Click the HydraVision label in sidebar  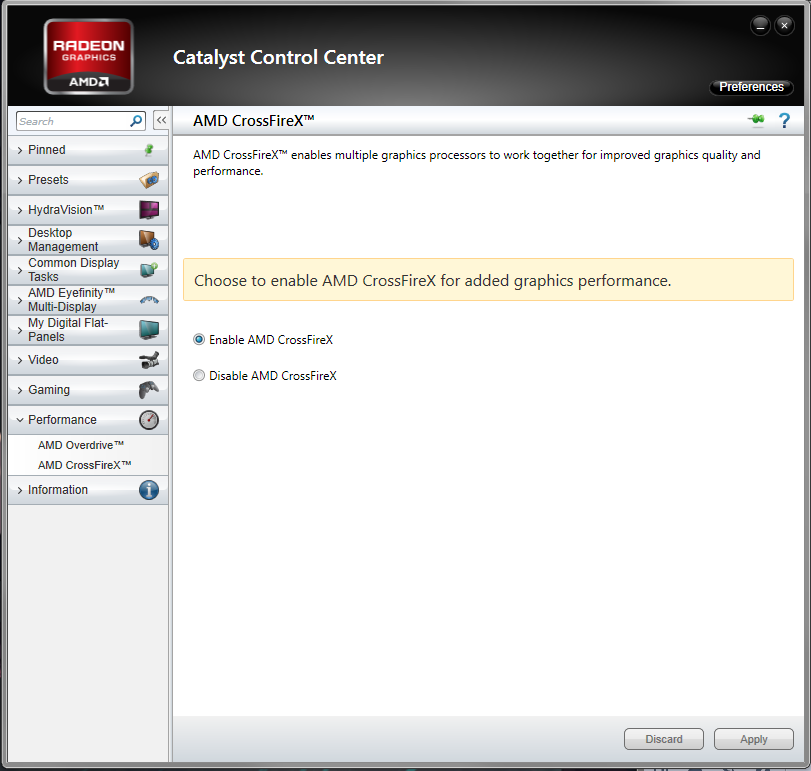pos(66,209)
